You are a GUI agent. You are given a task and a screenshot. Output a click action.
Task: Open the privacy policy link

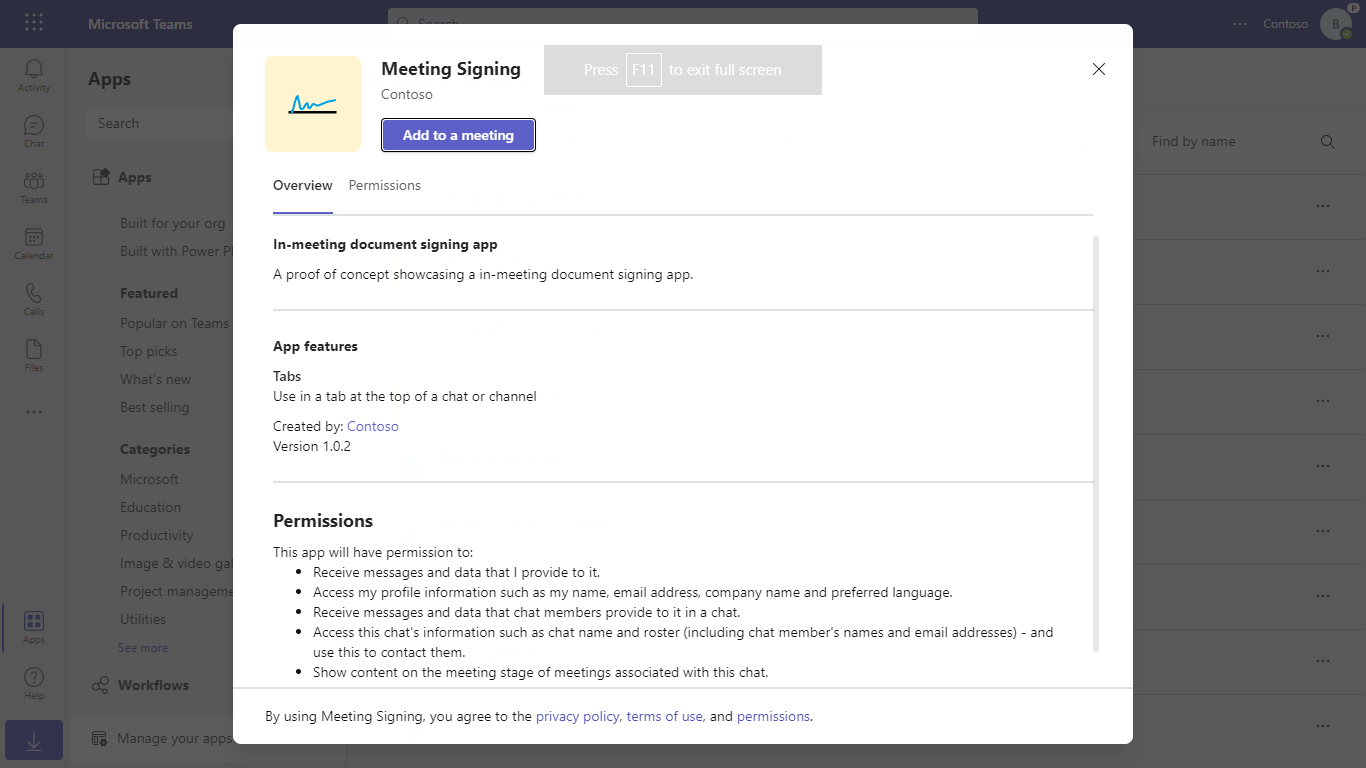click(577, 716)
